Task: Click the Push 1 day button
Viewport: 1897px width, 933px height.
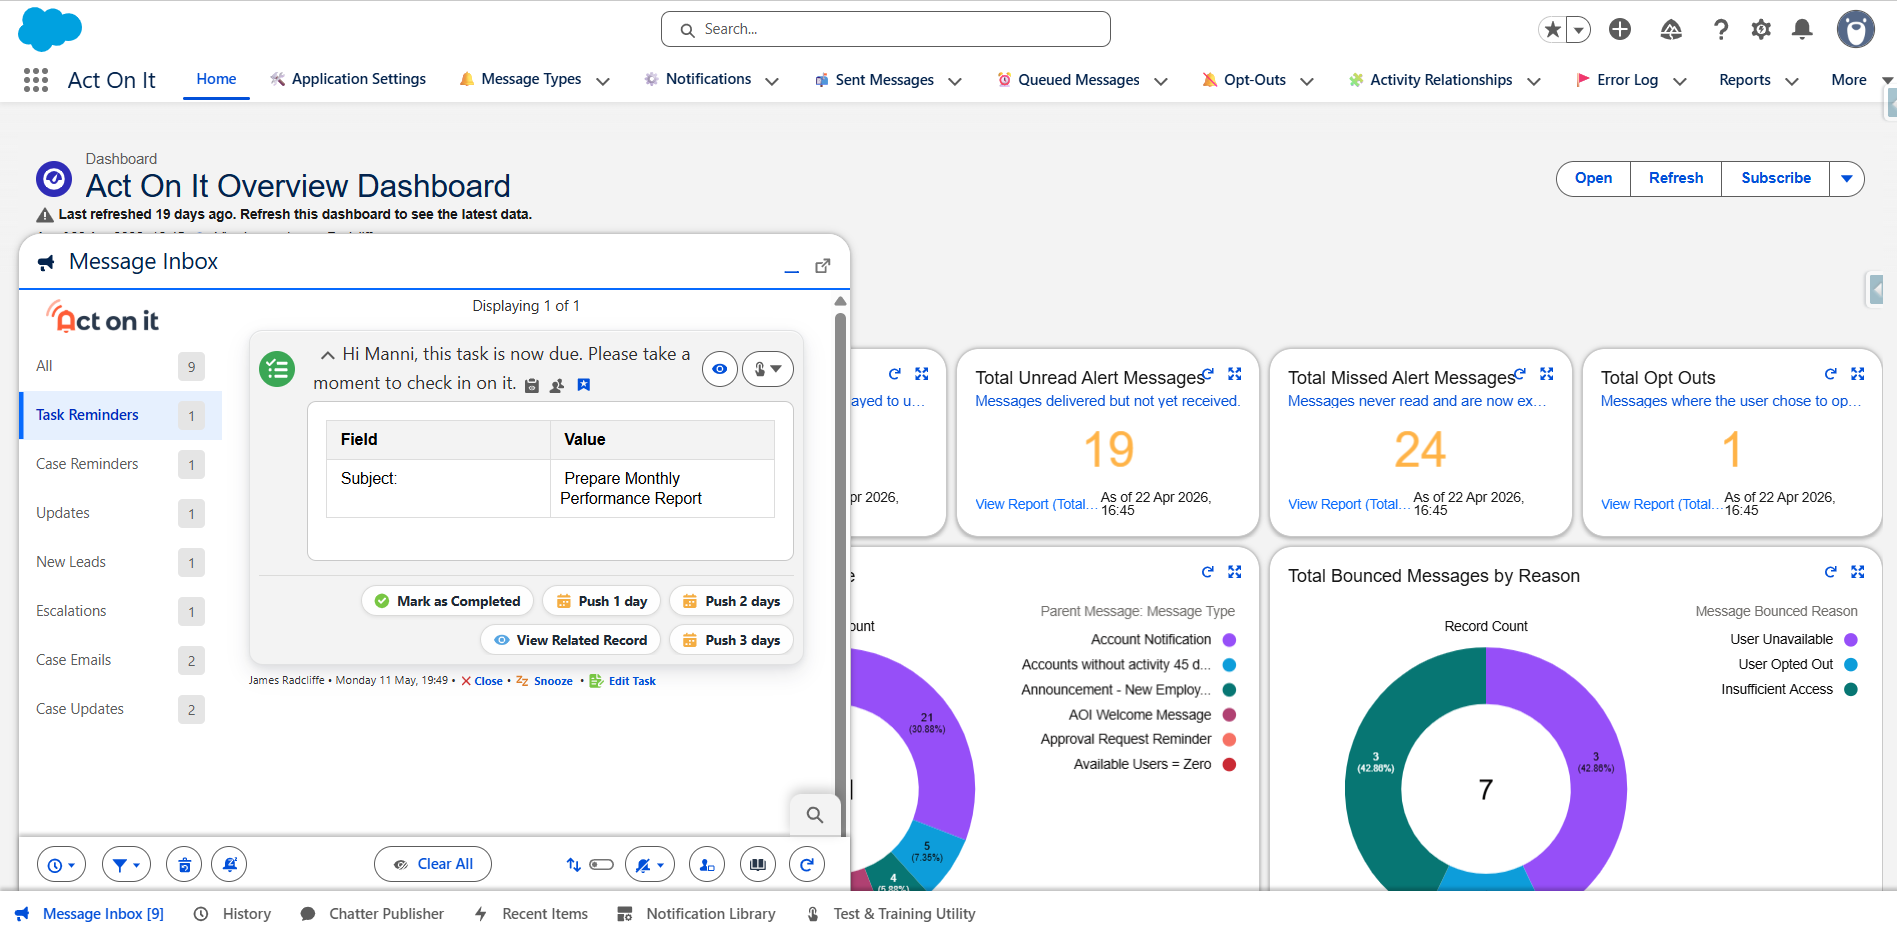Action: pos(601,601)
